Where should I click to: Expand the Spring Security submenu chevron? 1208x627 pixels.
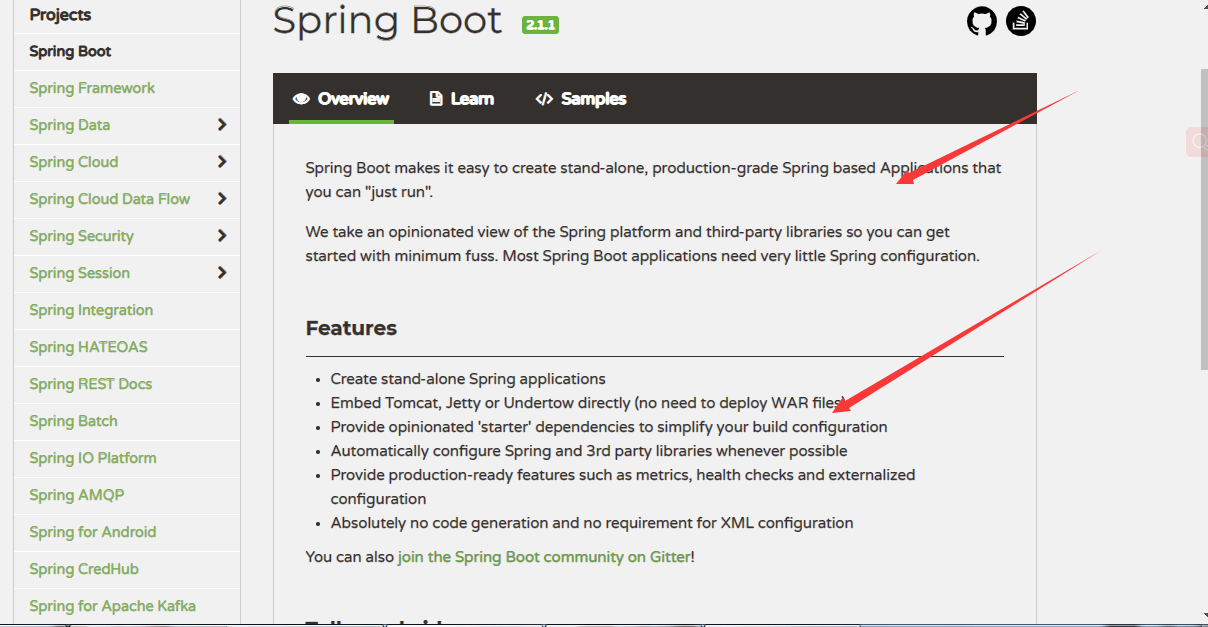pyautogui.click(x=222, y=236)
